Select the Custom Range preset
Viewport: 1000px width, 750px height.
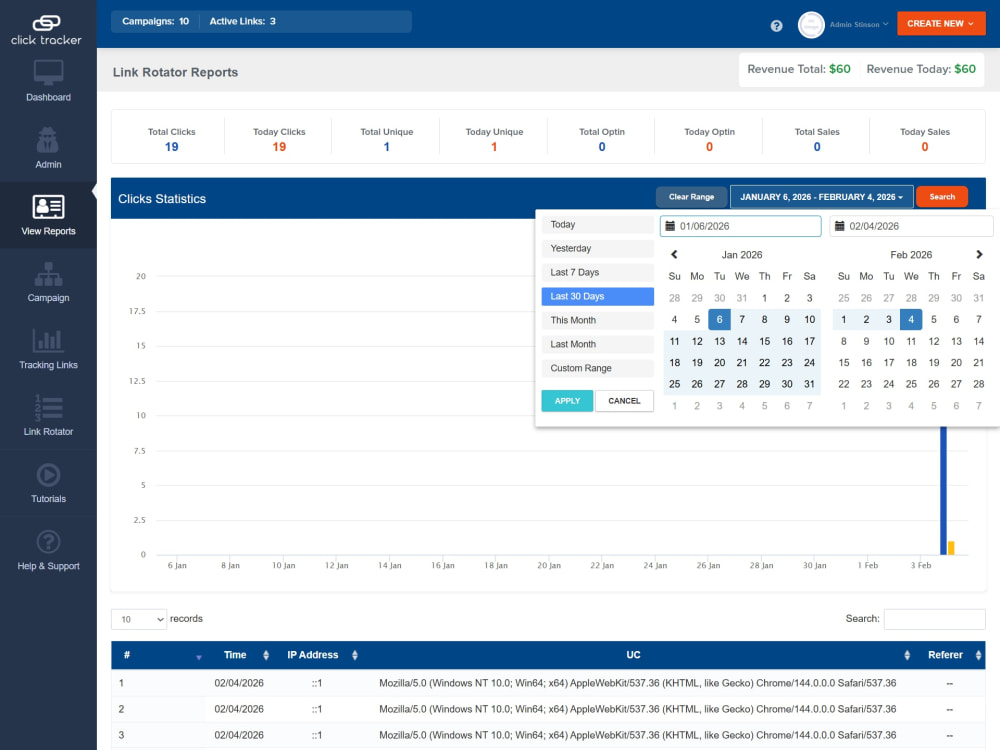tap(598, 368)
